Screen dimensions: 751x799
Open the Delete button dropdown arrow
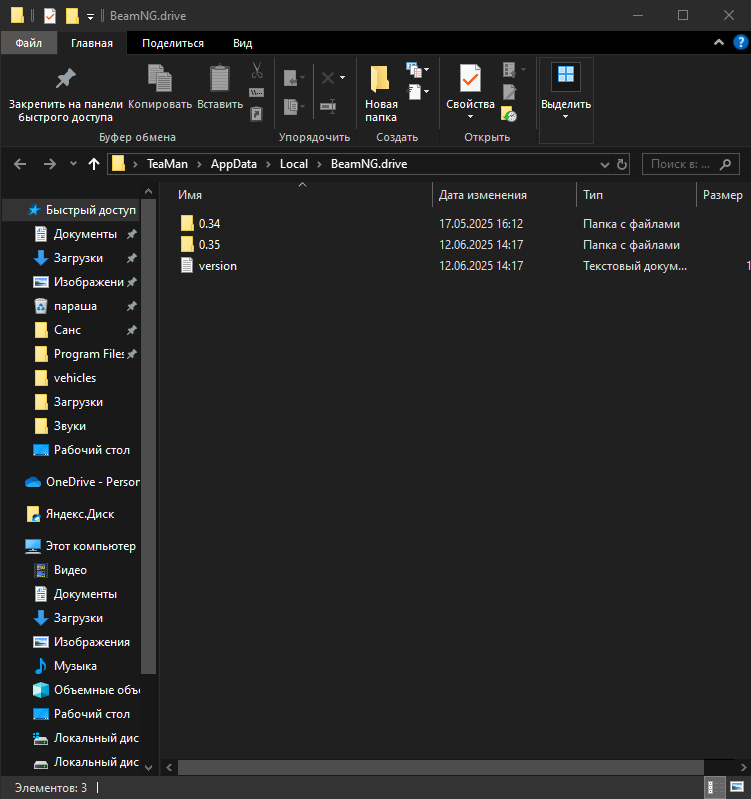click(x=342, y=78)
